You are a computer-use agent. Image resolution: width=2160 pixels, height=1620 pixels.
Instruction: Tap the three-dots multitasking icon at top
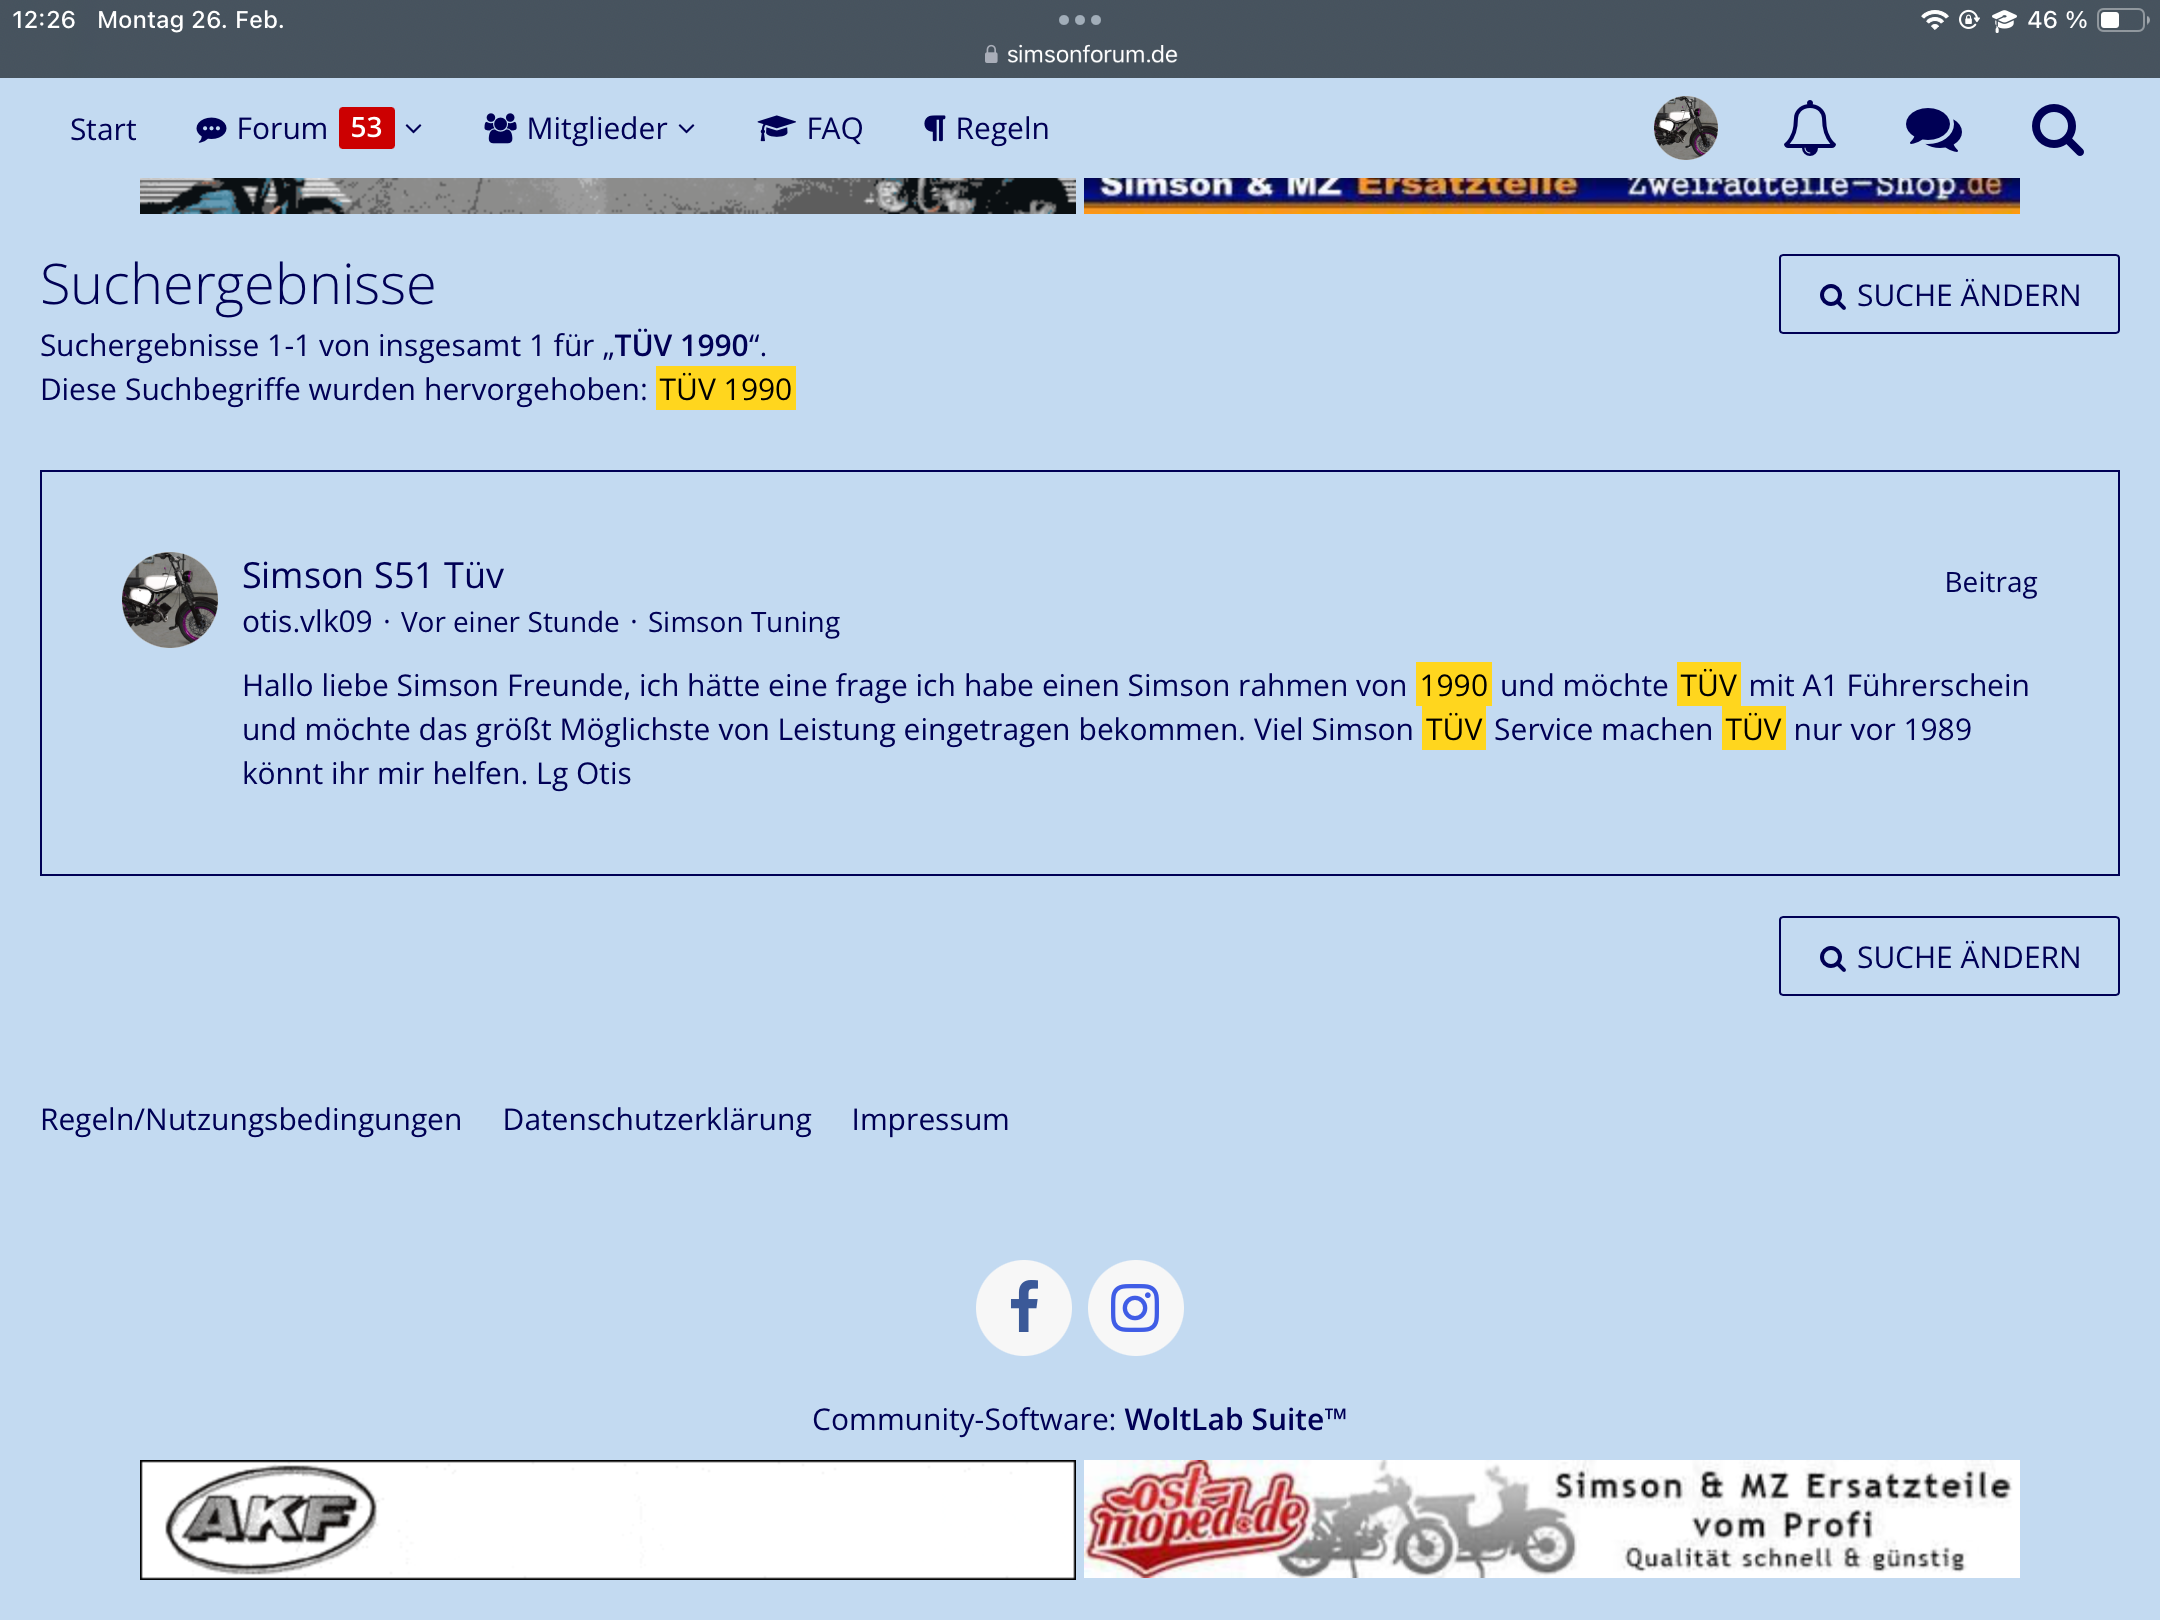coord(1080,20)
